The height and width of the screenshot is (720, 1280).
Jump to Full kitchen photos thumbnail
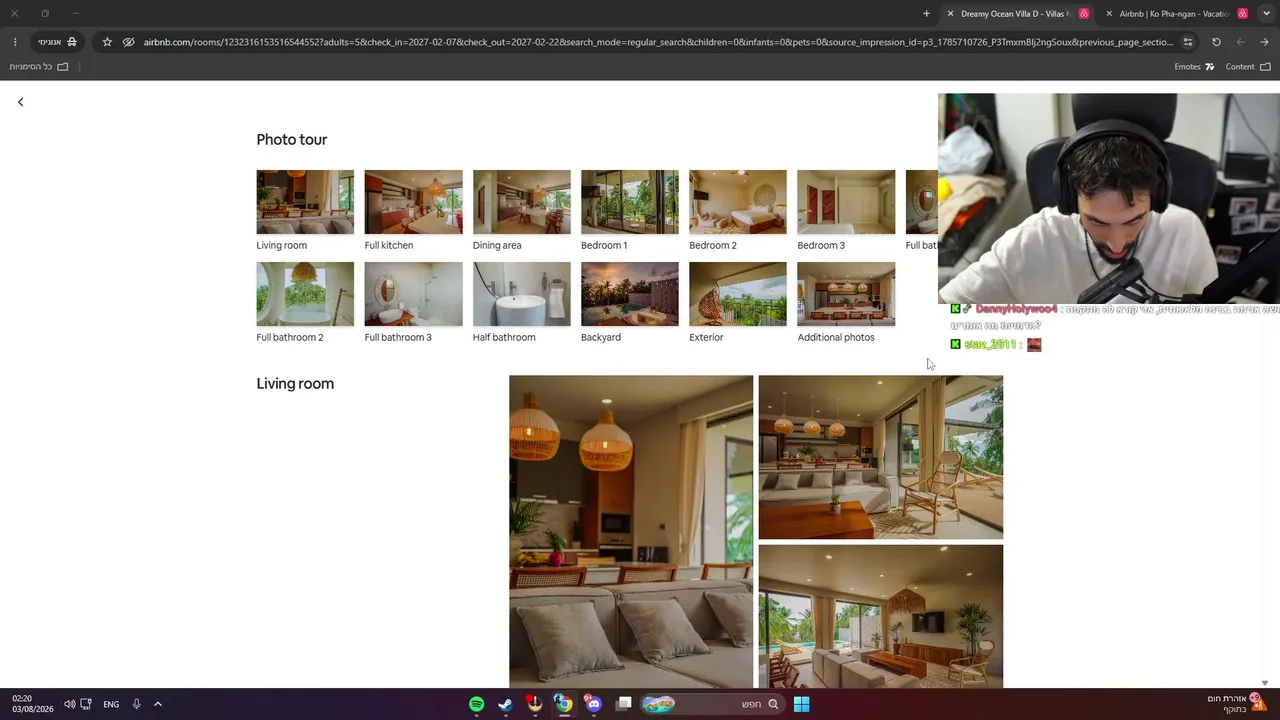413,202
